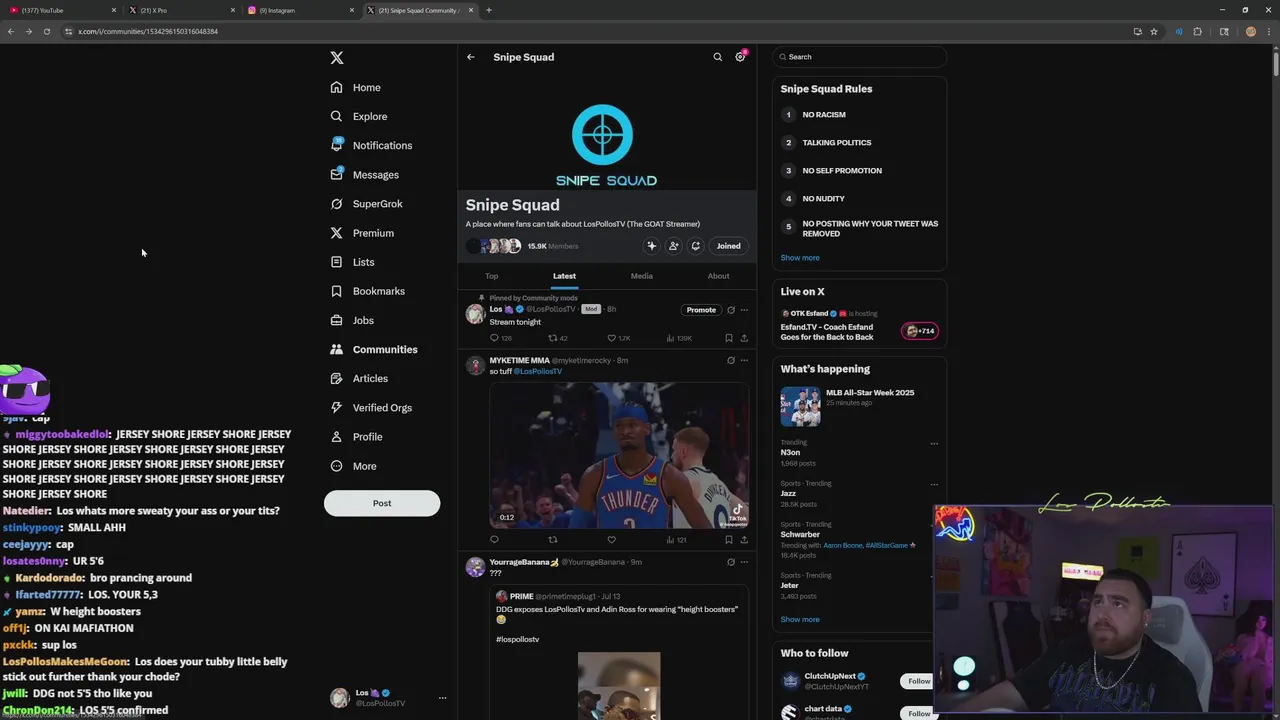Switch to the Latest tab
The image size is (1280, 720).
pyautogui.click(x=564, y=276)
